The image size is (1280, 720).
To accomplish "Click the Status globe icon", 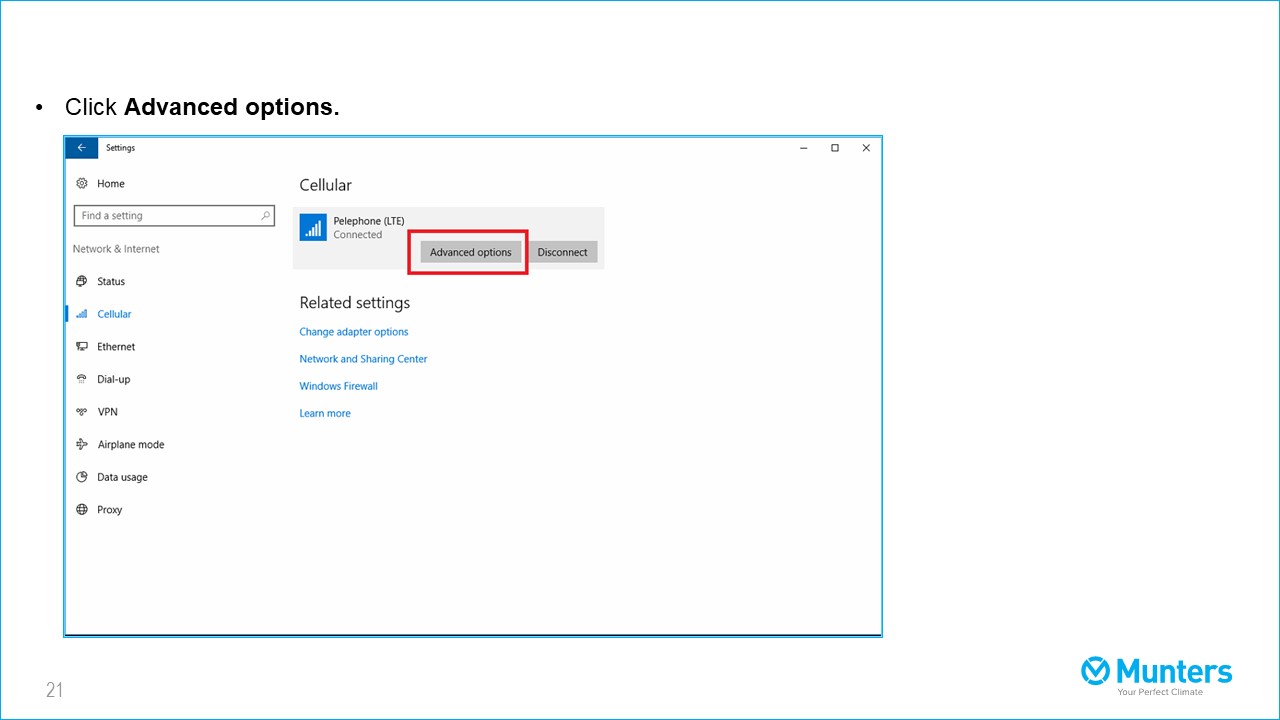I will pos(82,282).
